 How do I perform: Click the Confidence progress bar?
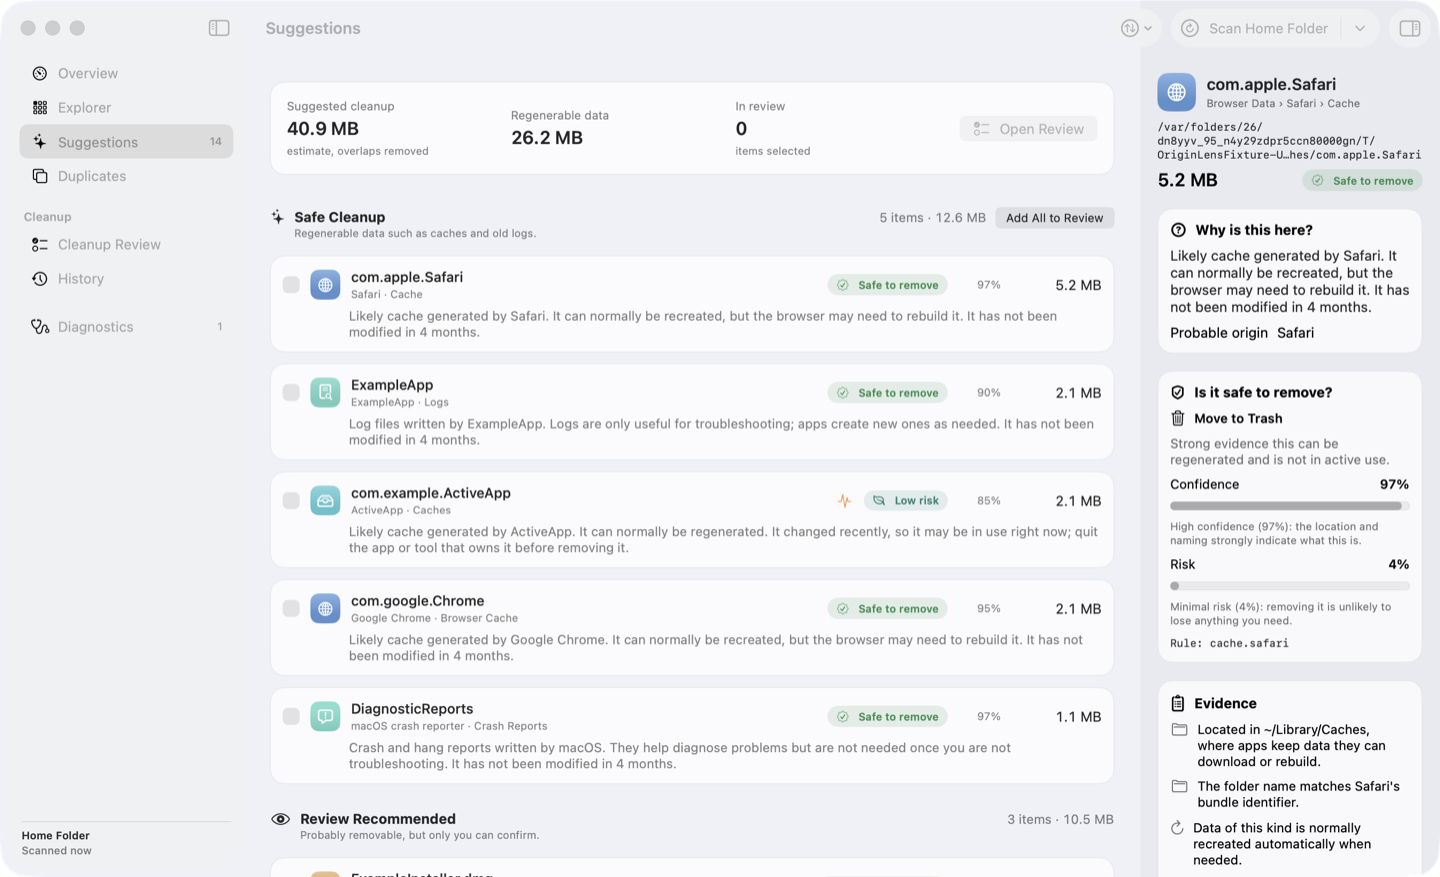click(1290, 506)
